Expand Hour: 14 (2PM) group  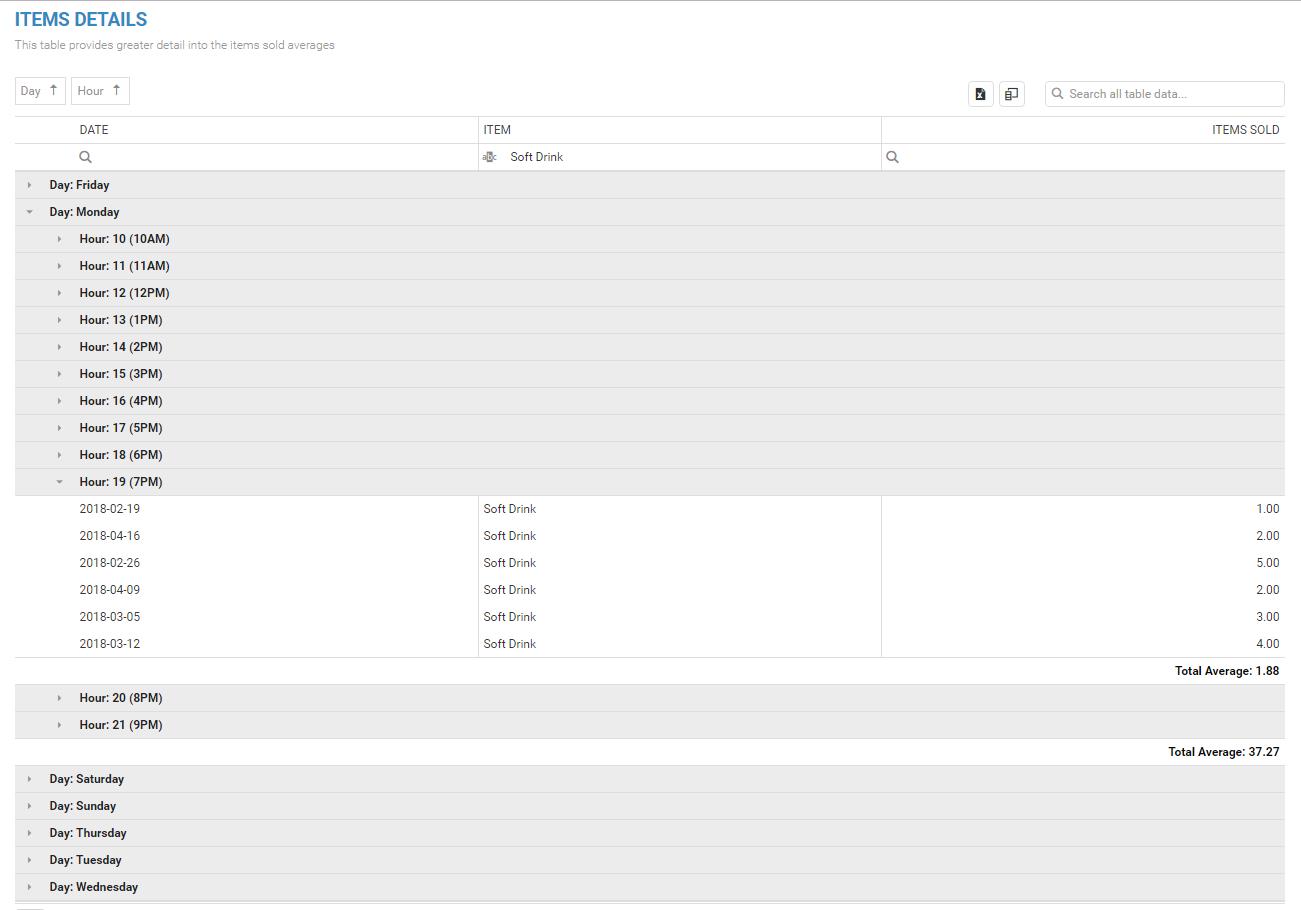coord(60,347)
